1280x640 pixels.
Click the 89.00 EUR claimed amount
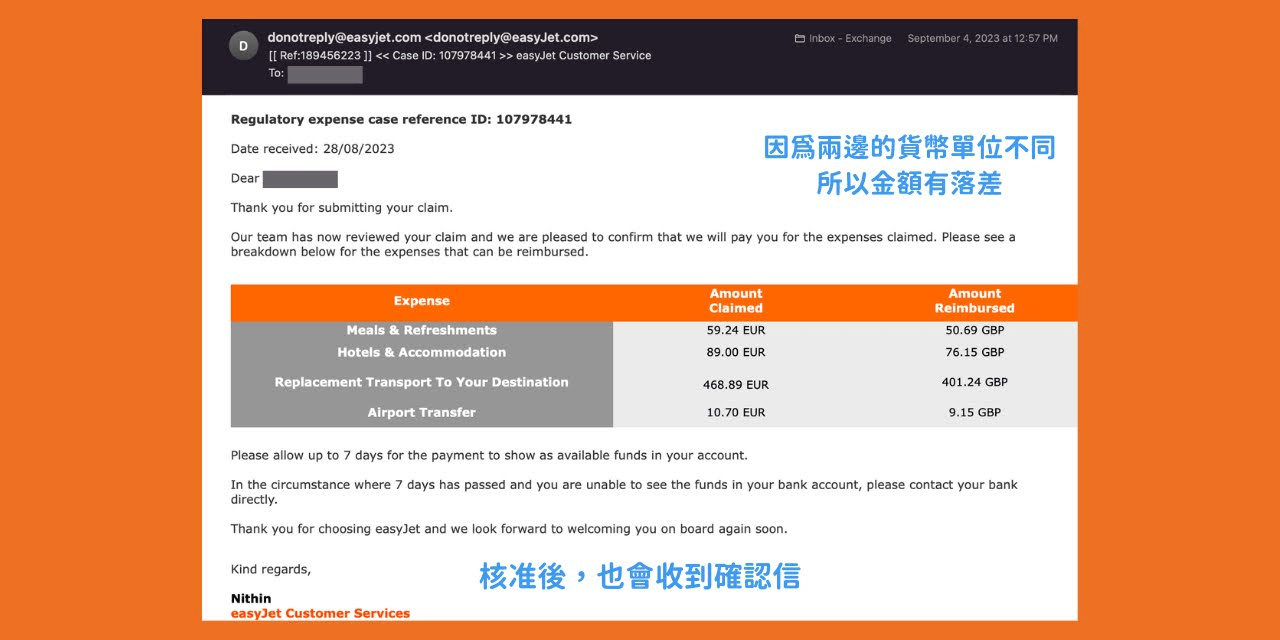(x=736, y=352)
